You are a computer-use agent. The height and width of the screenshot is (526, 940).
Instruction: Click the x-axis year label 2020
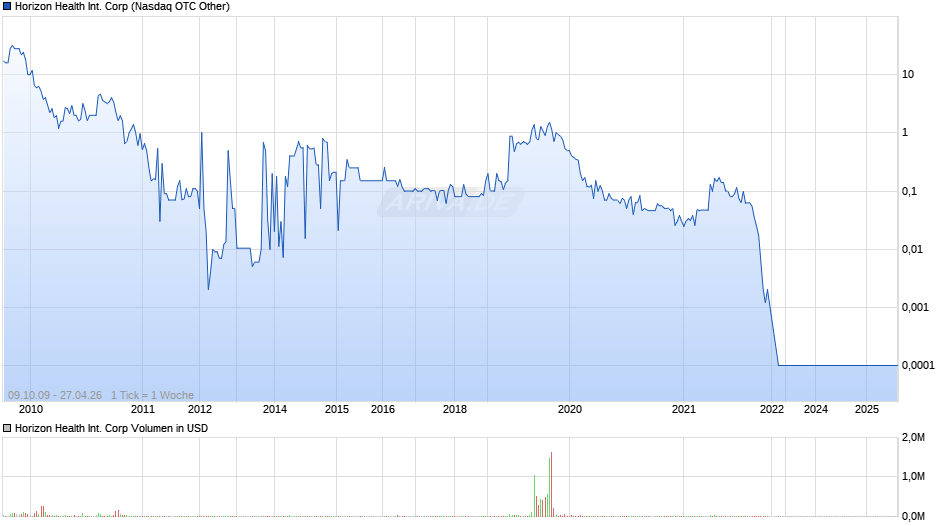(570, 409)
